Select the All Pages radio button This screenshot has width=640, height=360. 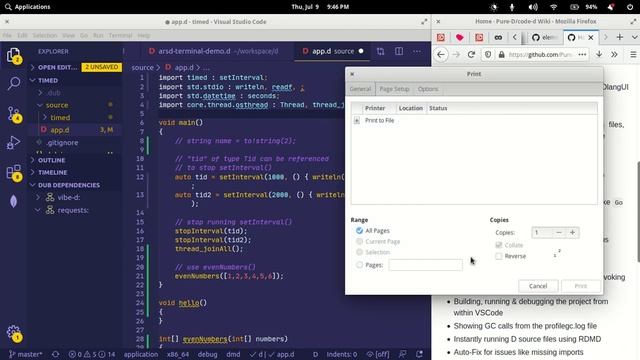(x=359, y=231)
